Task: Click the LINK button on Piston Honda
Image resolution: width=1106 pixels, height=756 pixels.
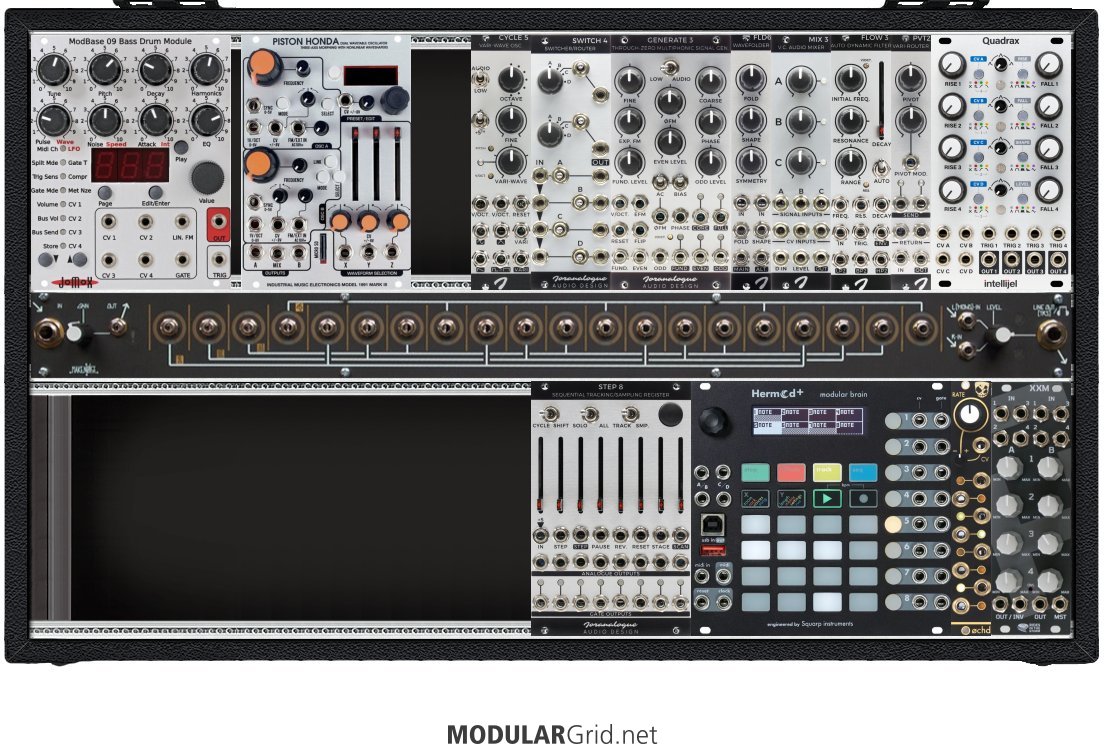Action: pos(329,160)
